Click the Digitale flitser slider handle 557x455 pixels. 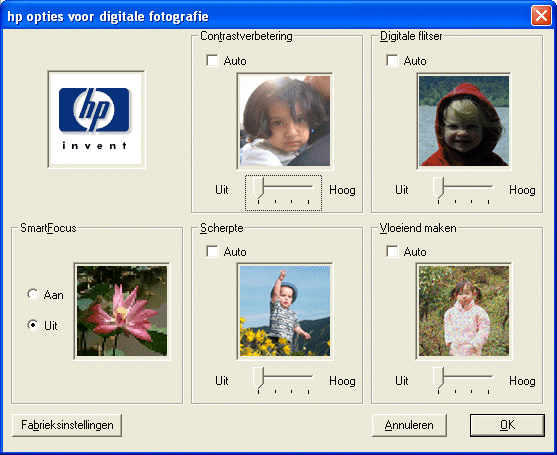coord(438,188)
